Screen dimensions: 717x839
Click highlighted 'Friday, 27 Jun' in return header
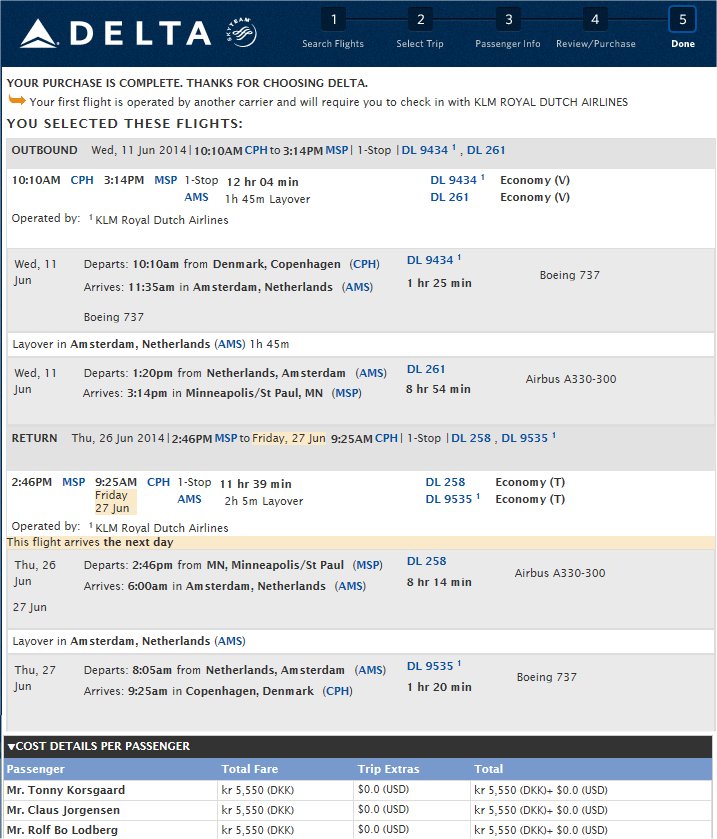(289, 438)
